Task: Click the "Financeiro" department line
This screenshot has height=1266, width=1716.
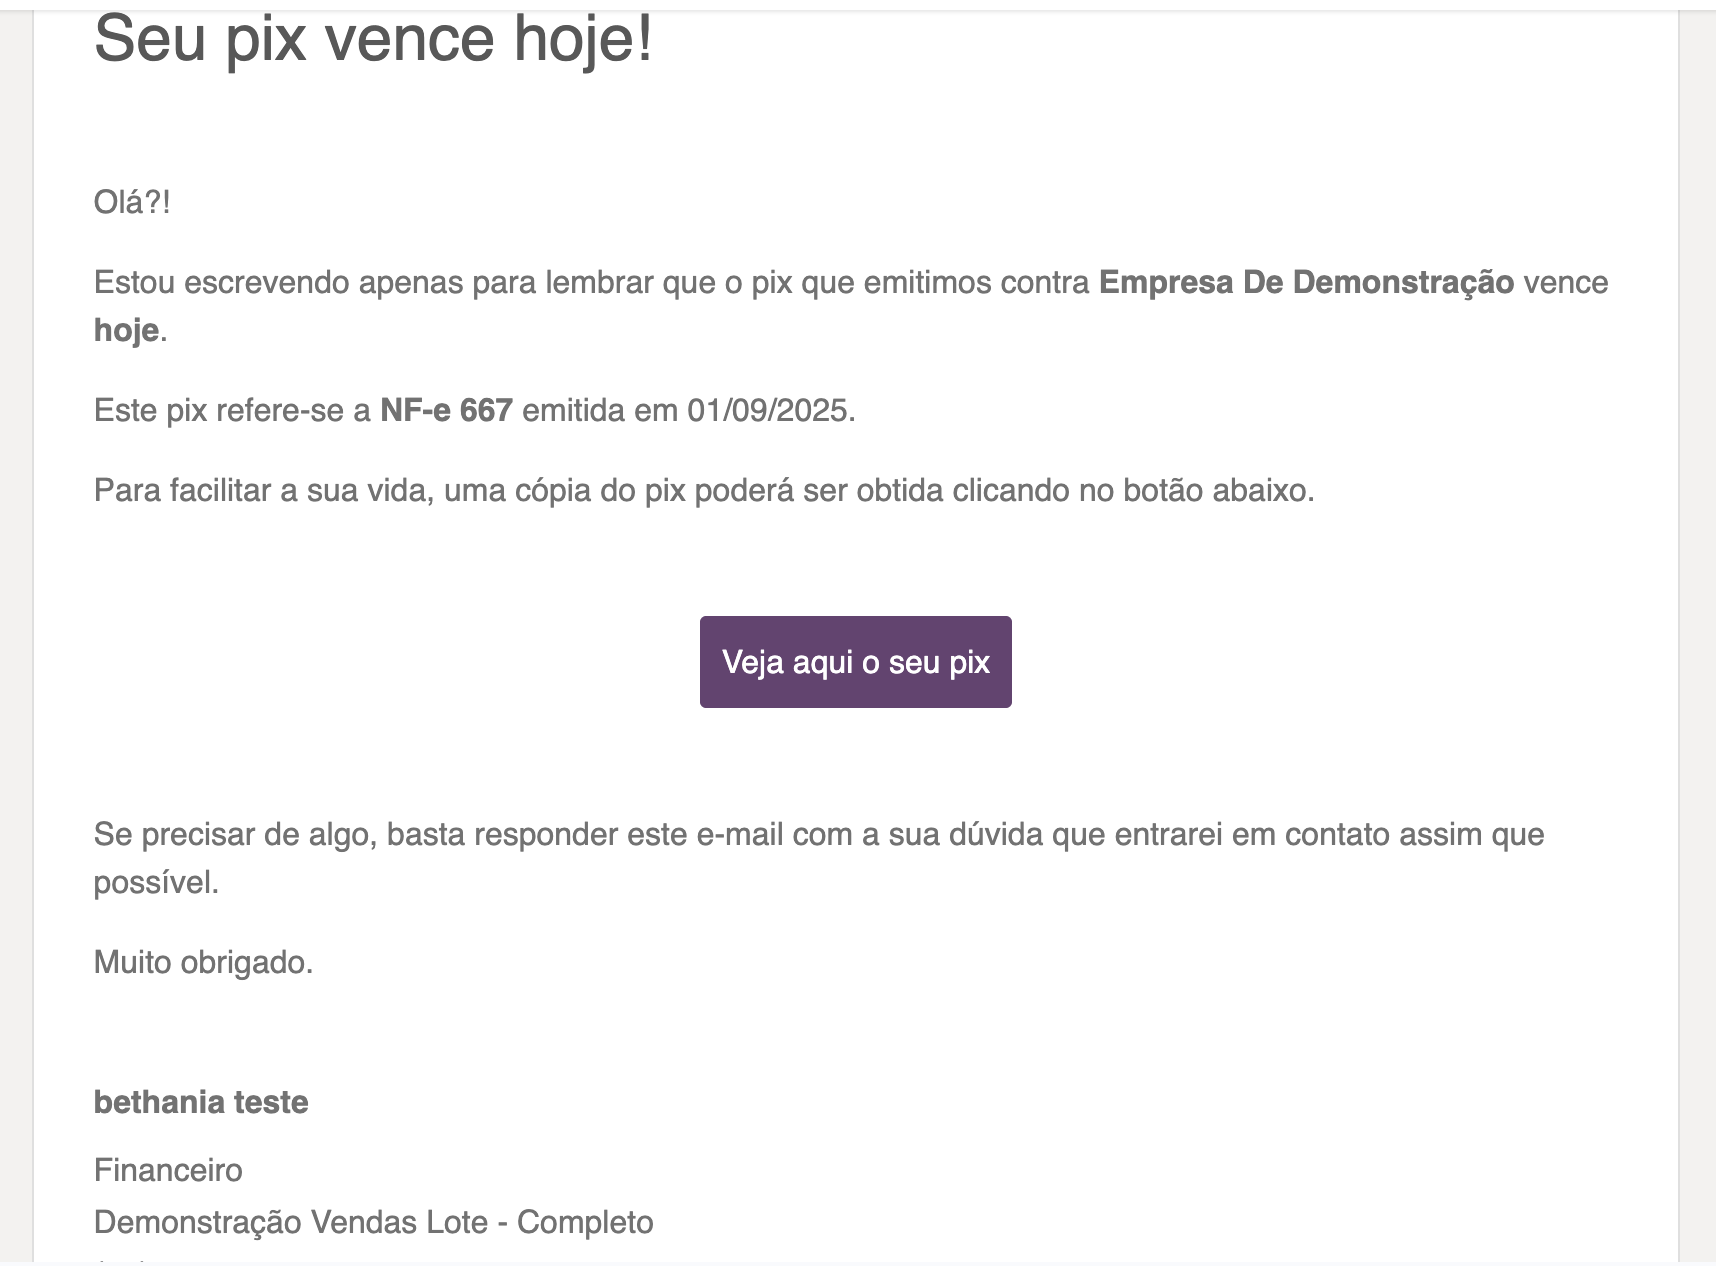Action: click(x=168, y=1170)
